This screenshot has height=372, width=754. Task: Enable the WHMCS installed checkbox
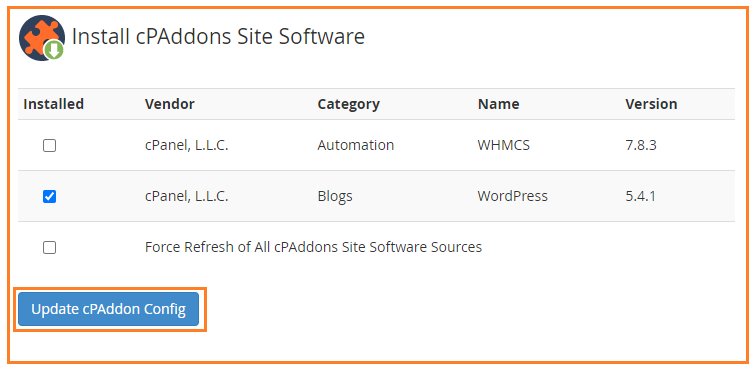pyautogui.click(x=49, y=145)
